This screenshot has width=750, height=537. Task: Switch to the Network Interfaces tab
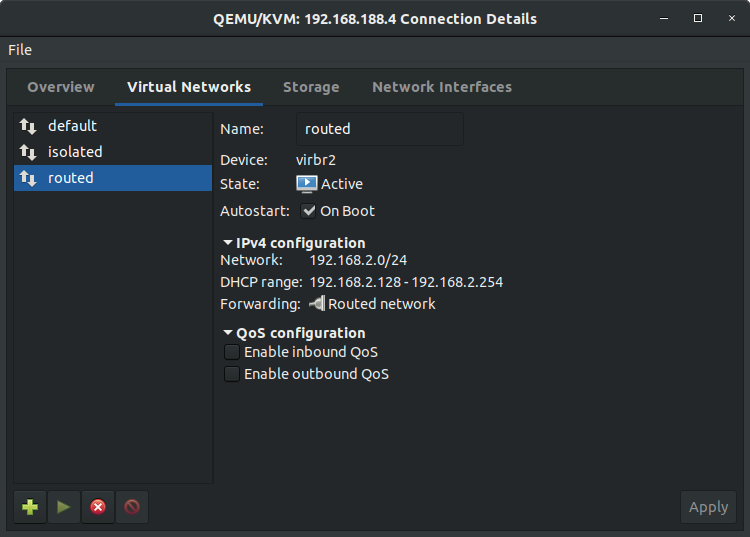441,87
